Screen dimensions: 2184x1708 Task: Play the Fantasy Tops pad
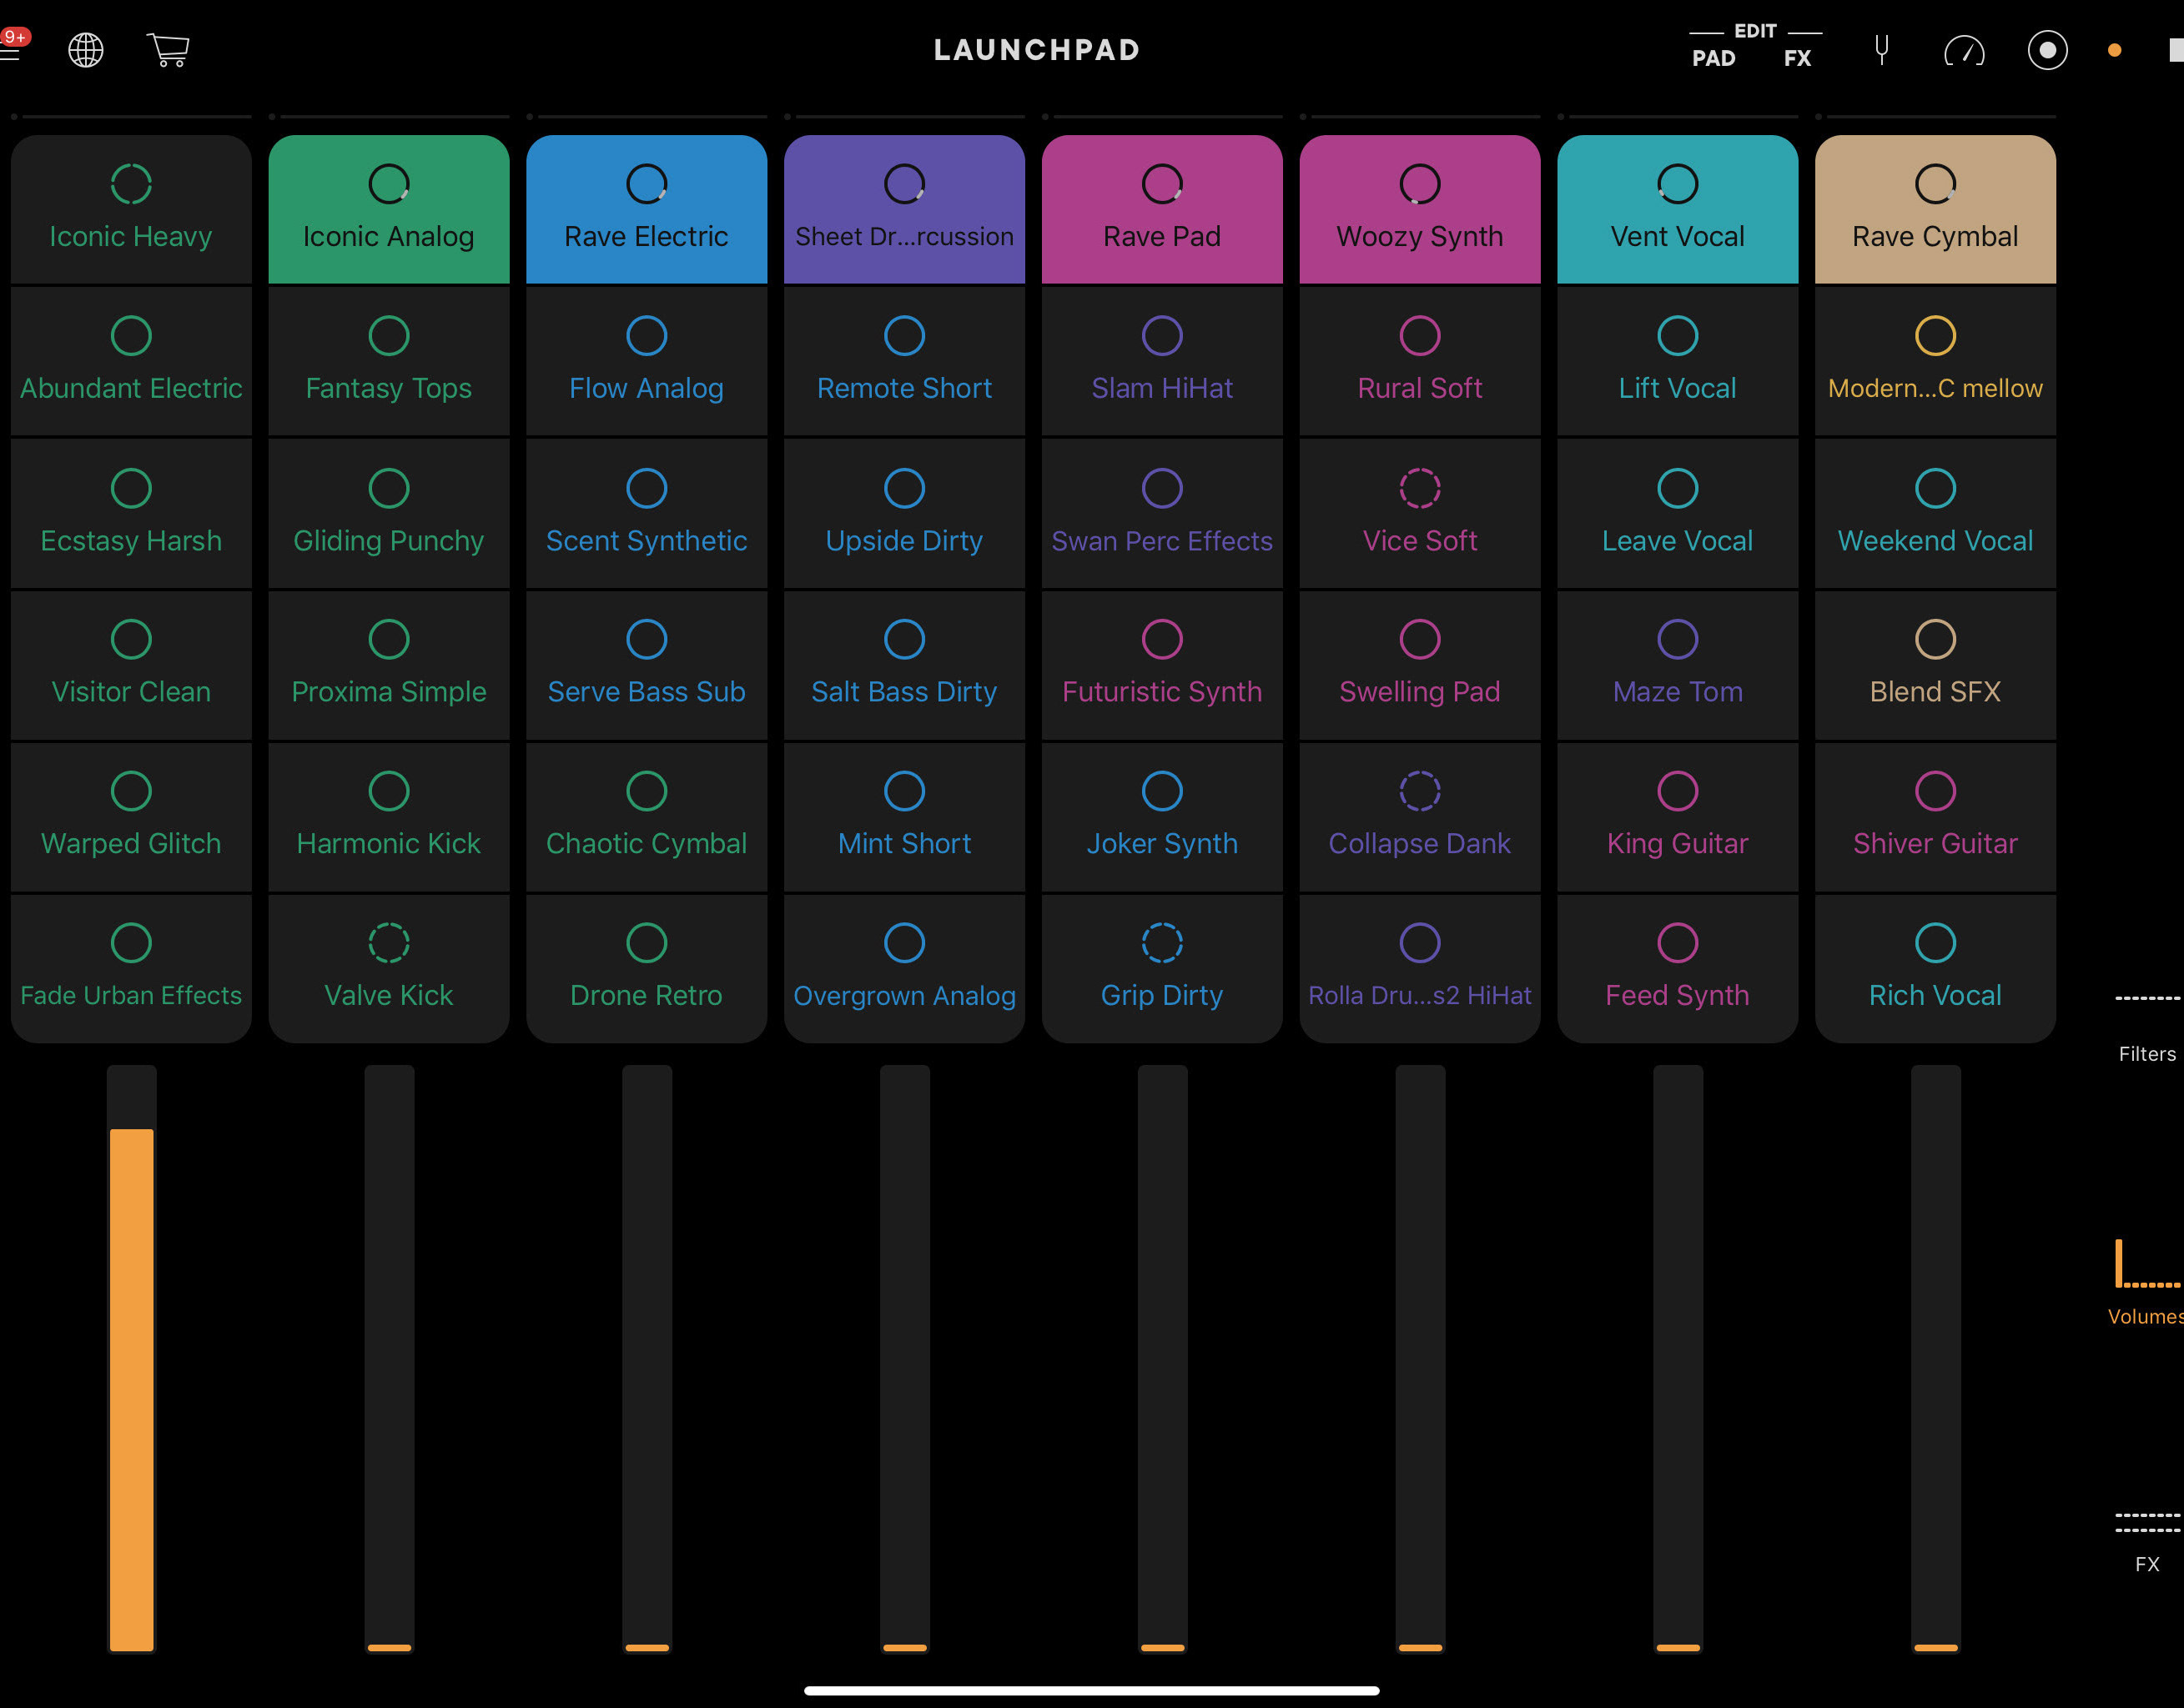[x=389, y=361]
